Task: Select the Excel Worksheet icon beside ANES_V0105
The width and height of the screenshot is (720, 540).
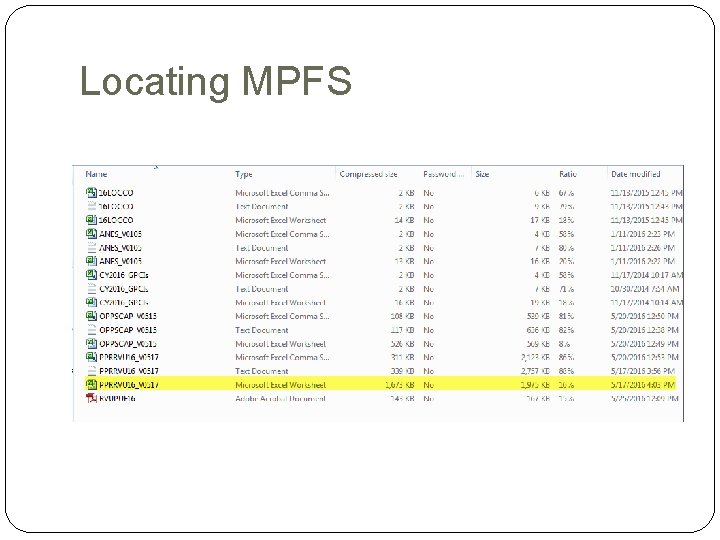Action: click(91, 261)
